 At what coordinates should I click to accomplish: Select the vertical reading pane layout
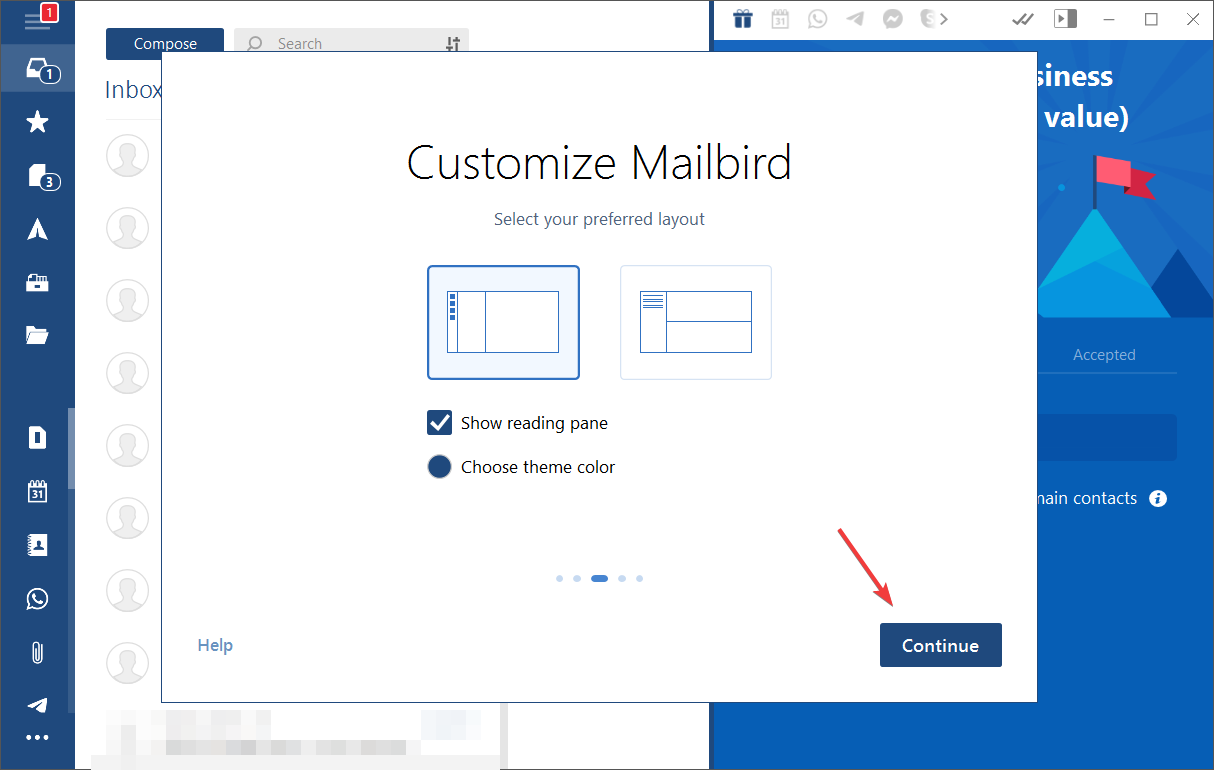503,322
